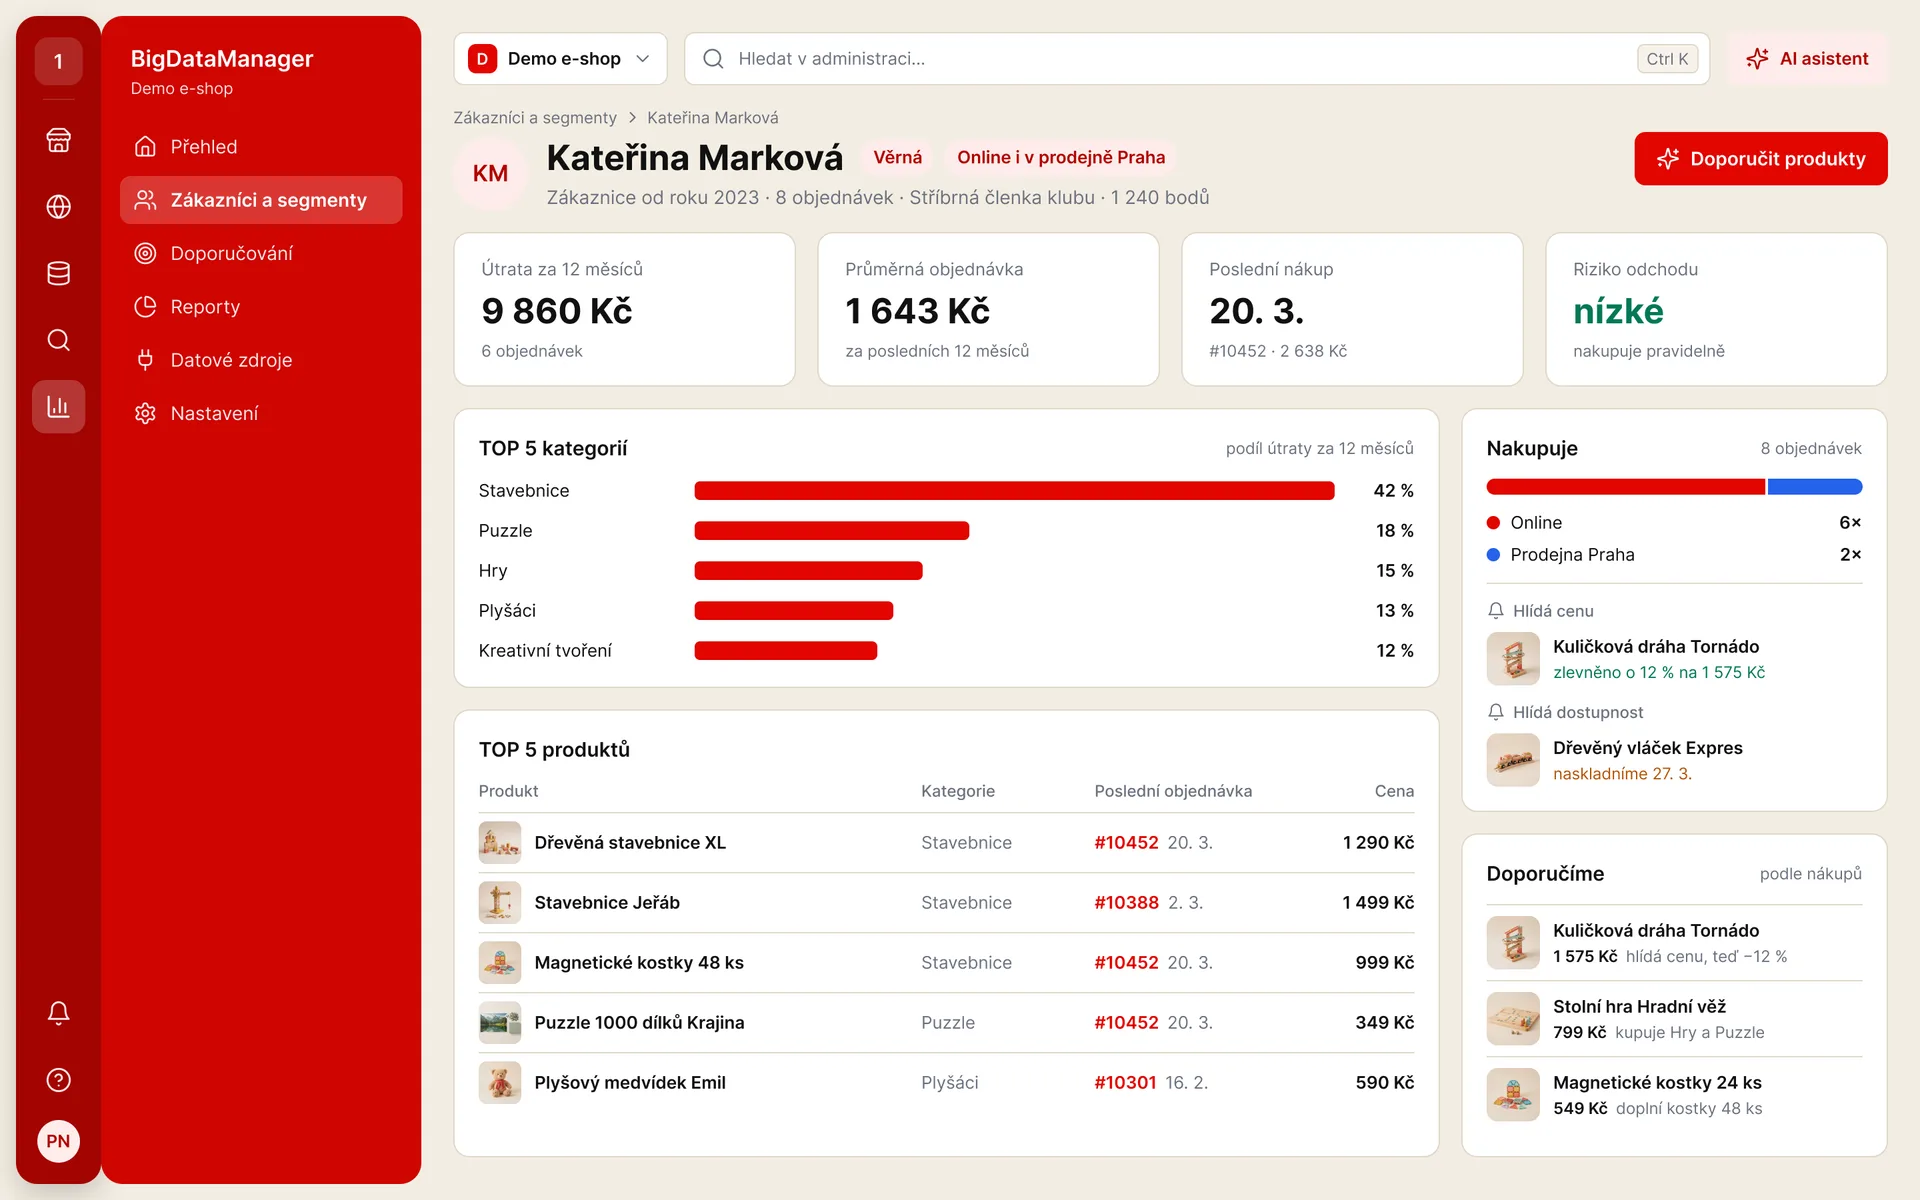
Task: Click the red Online legend dot
Action: 1493,523
